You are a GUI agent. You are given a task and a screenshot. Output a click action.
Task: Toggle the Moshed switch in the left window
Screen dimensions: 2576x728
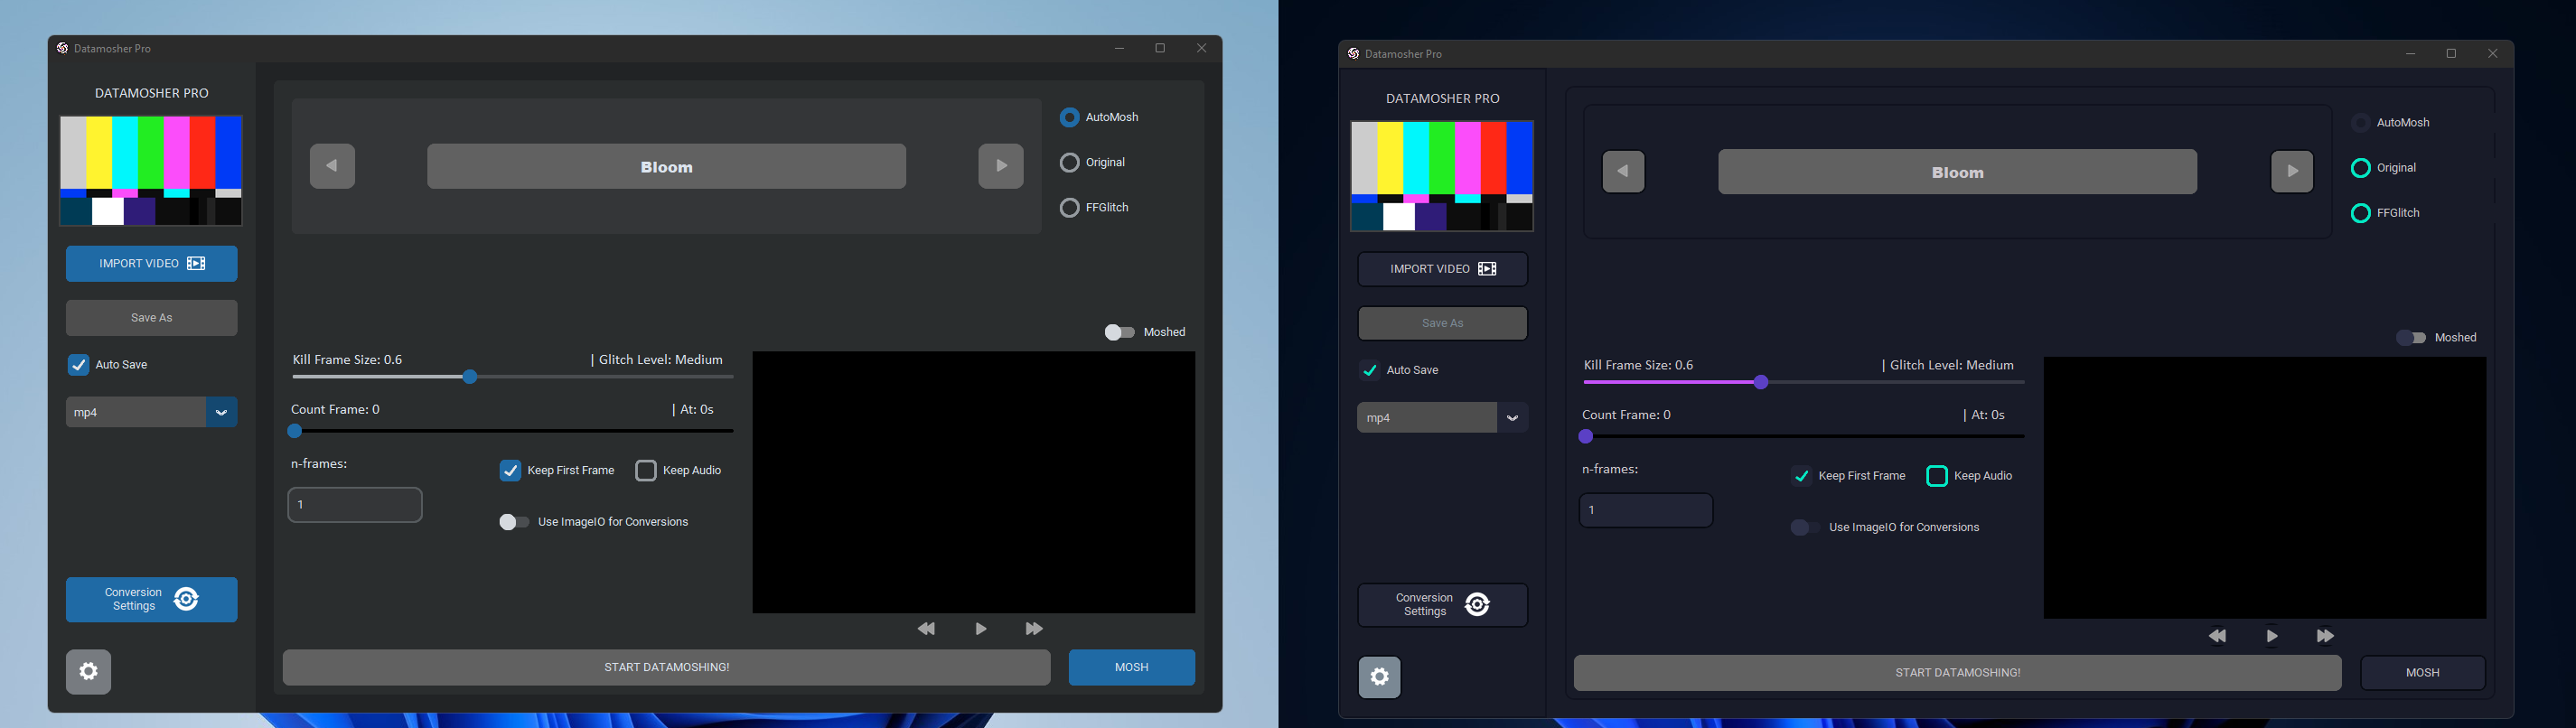pos(1119,332)
